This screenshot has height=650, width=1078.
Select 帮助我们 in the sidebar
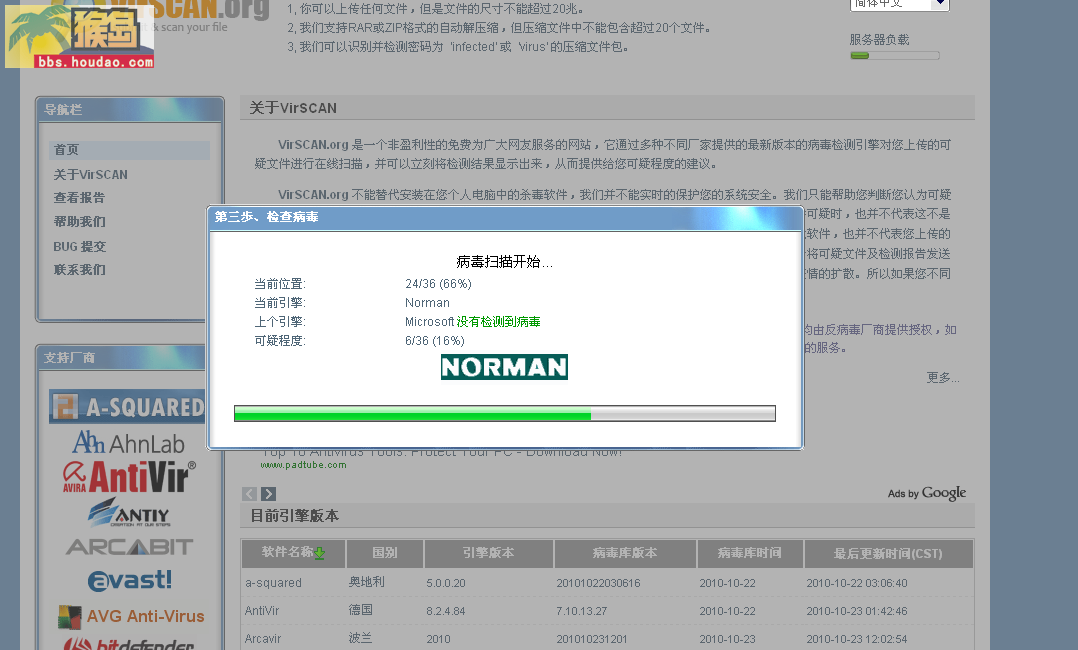(x=80, y=221)
